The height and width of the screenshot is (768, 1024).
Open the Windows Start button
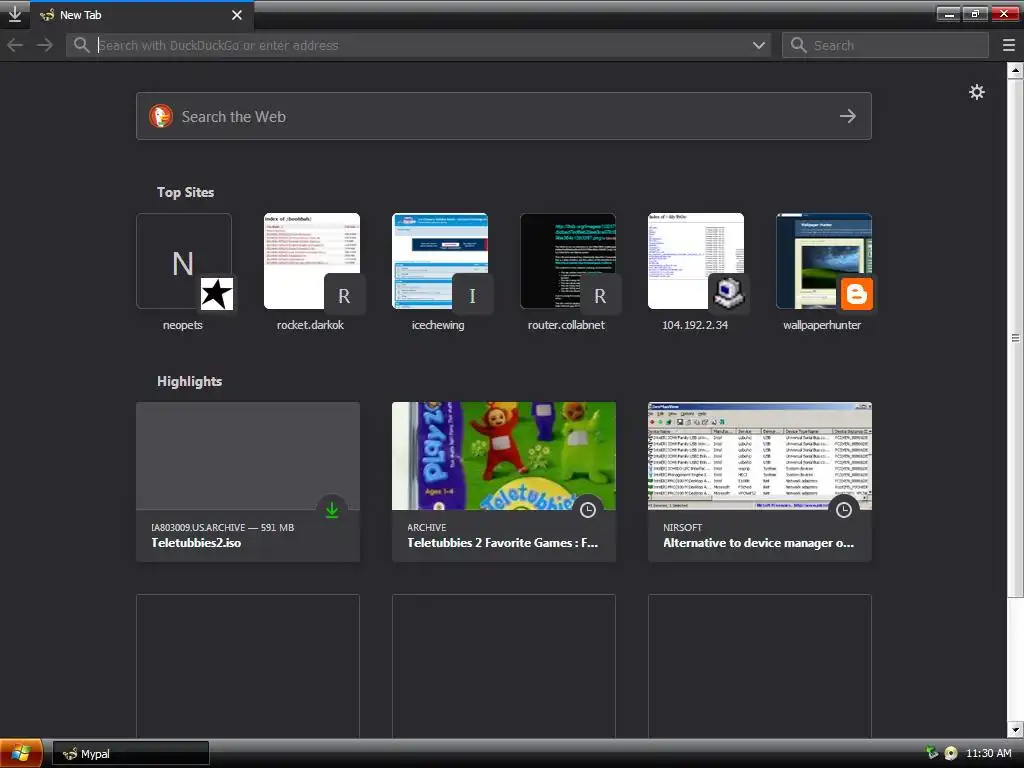pyautogui.click(x=22, y=754)
